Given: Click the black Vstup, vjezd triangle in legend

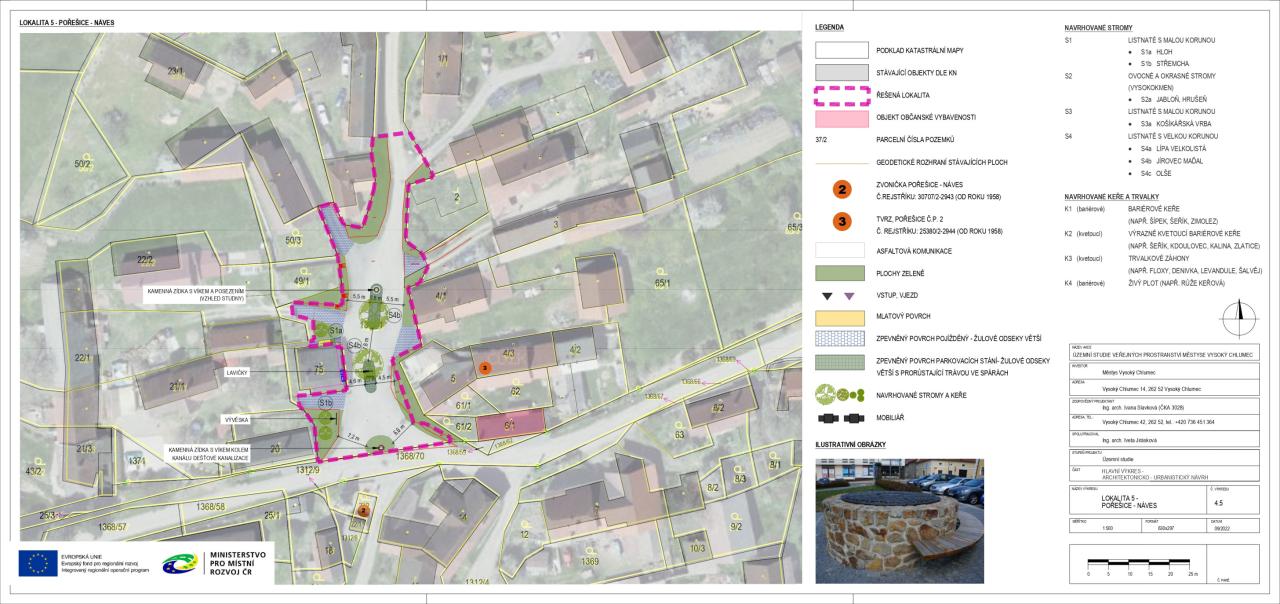Looking at the screenshot, I should click(x=829, y=295).
